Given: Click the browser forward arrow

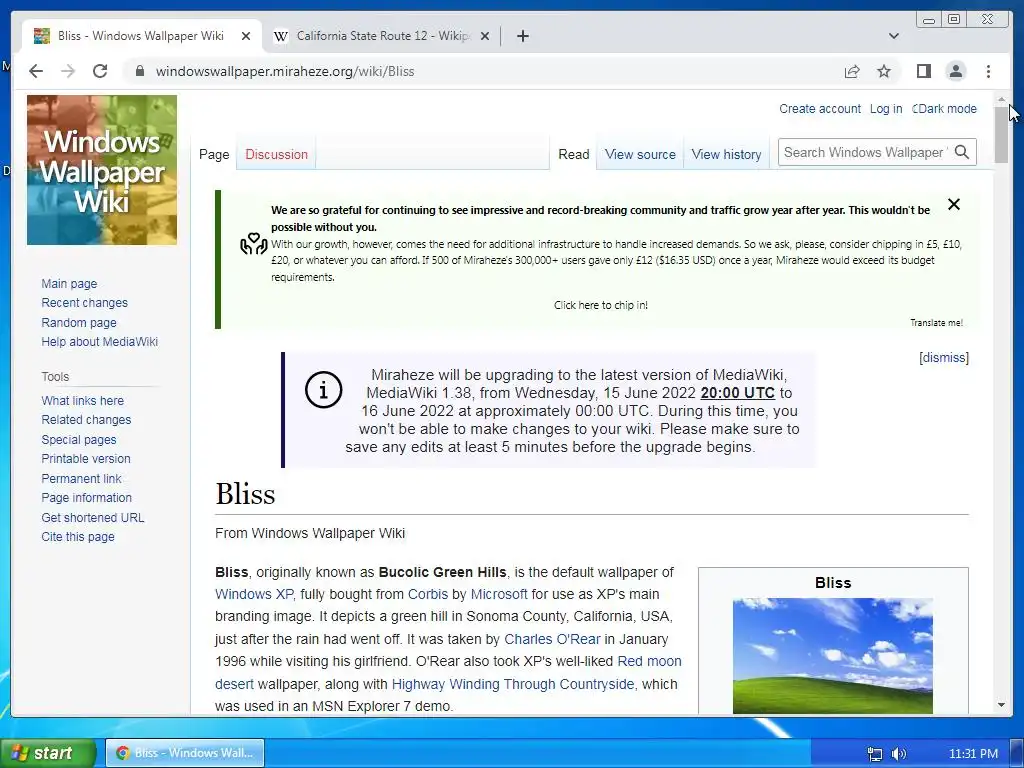Looking at the screenshot, I should coord(68,71).
